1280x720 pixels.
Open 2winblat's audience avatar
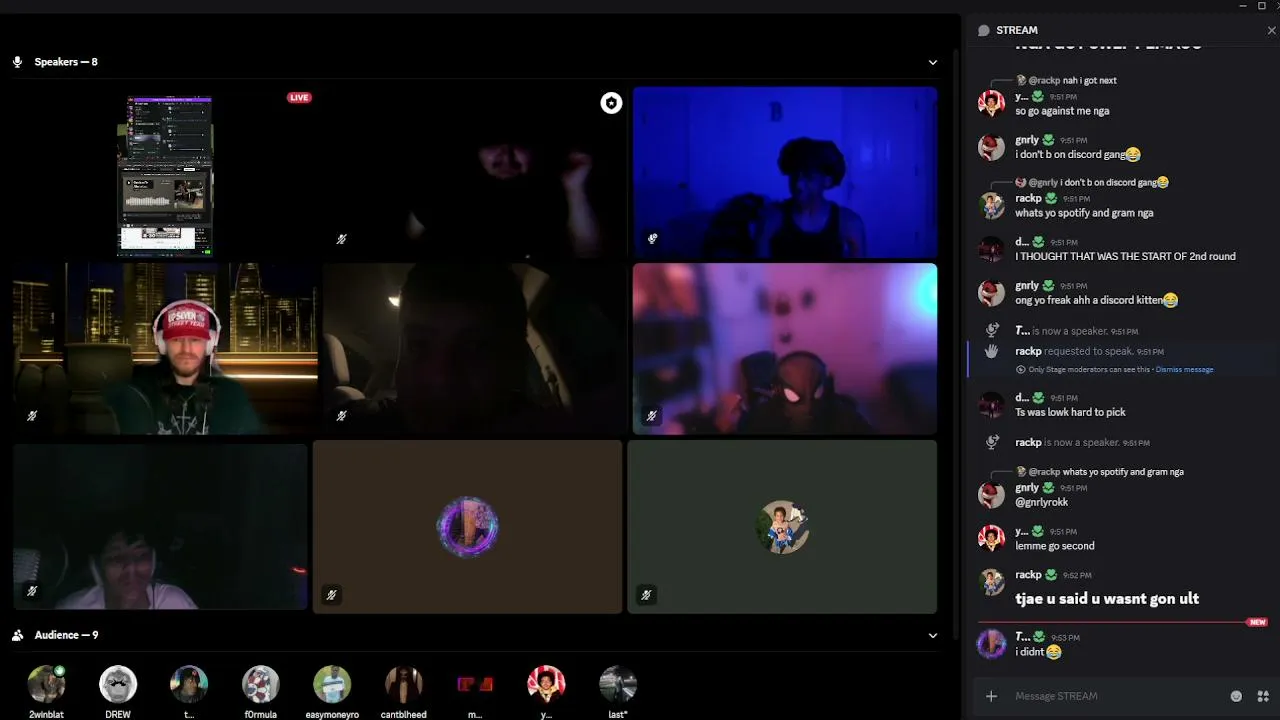point(46,684)
